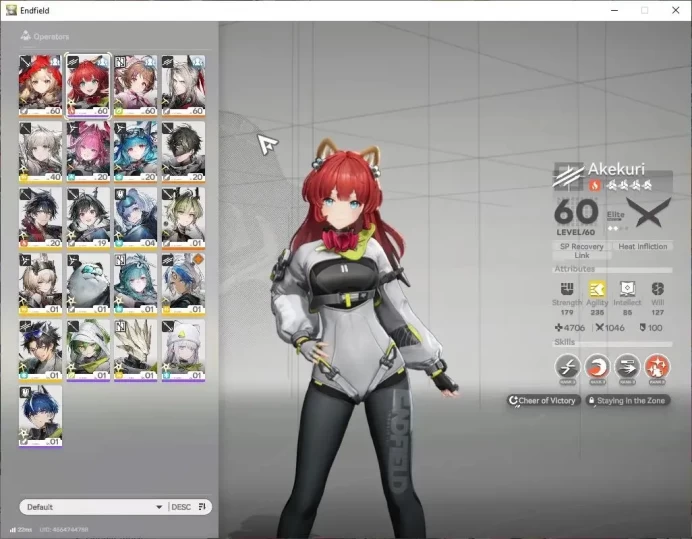The image size is (692, 539).
Task: Click the Heat element icon under Akekuri
Action: point(594,185)
